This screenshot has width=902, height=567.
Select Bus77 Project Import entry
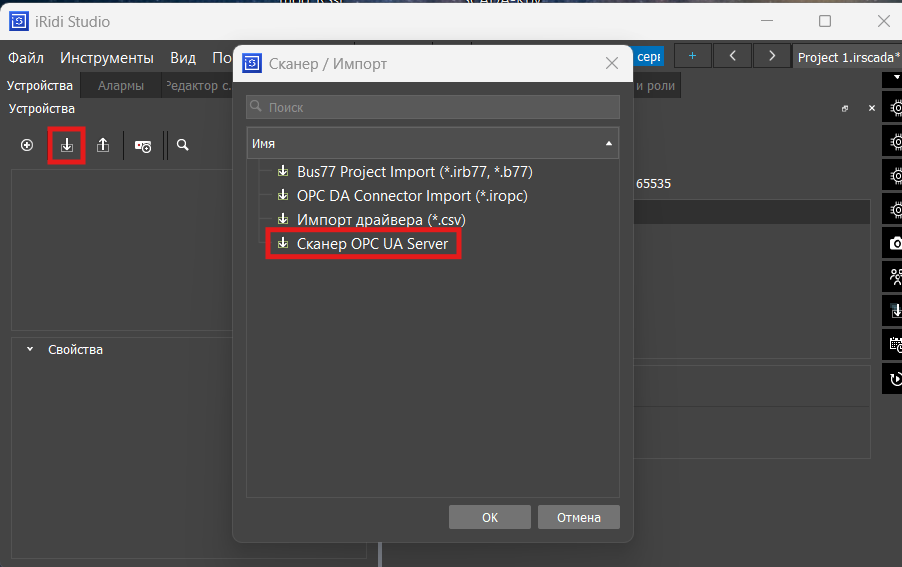(x=415, y=172)
